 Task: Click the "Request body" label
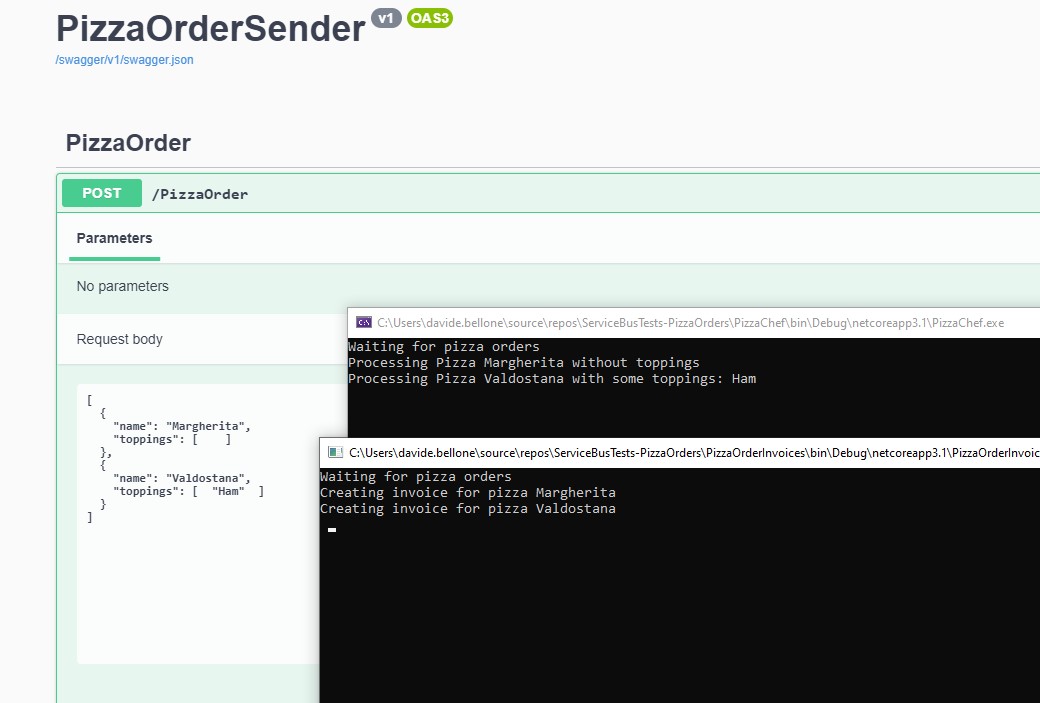120,339
